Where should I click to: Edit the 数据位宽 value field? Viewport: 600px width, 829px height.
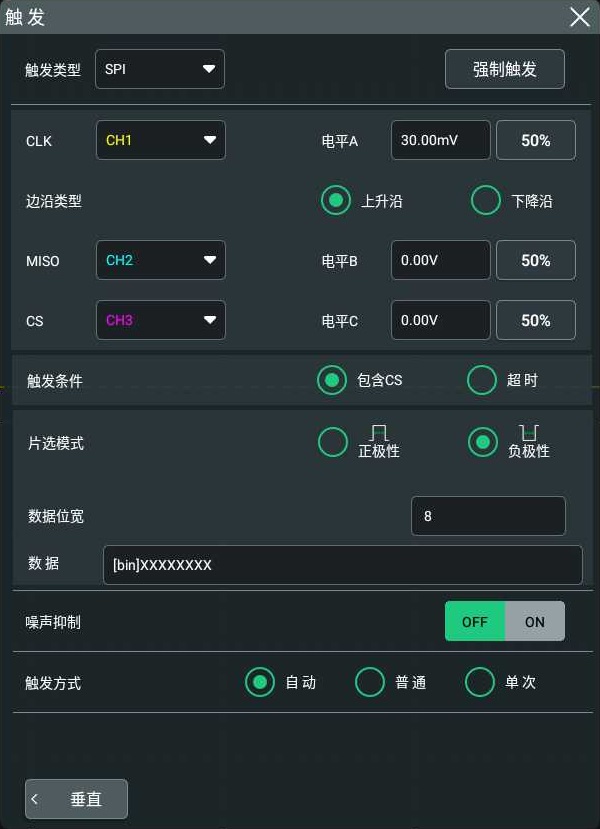click(488, 516)
